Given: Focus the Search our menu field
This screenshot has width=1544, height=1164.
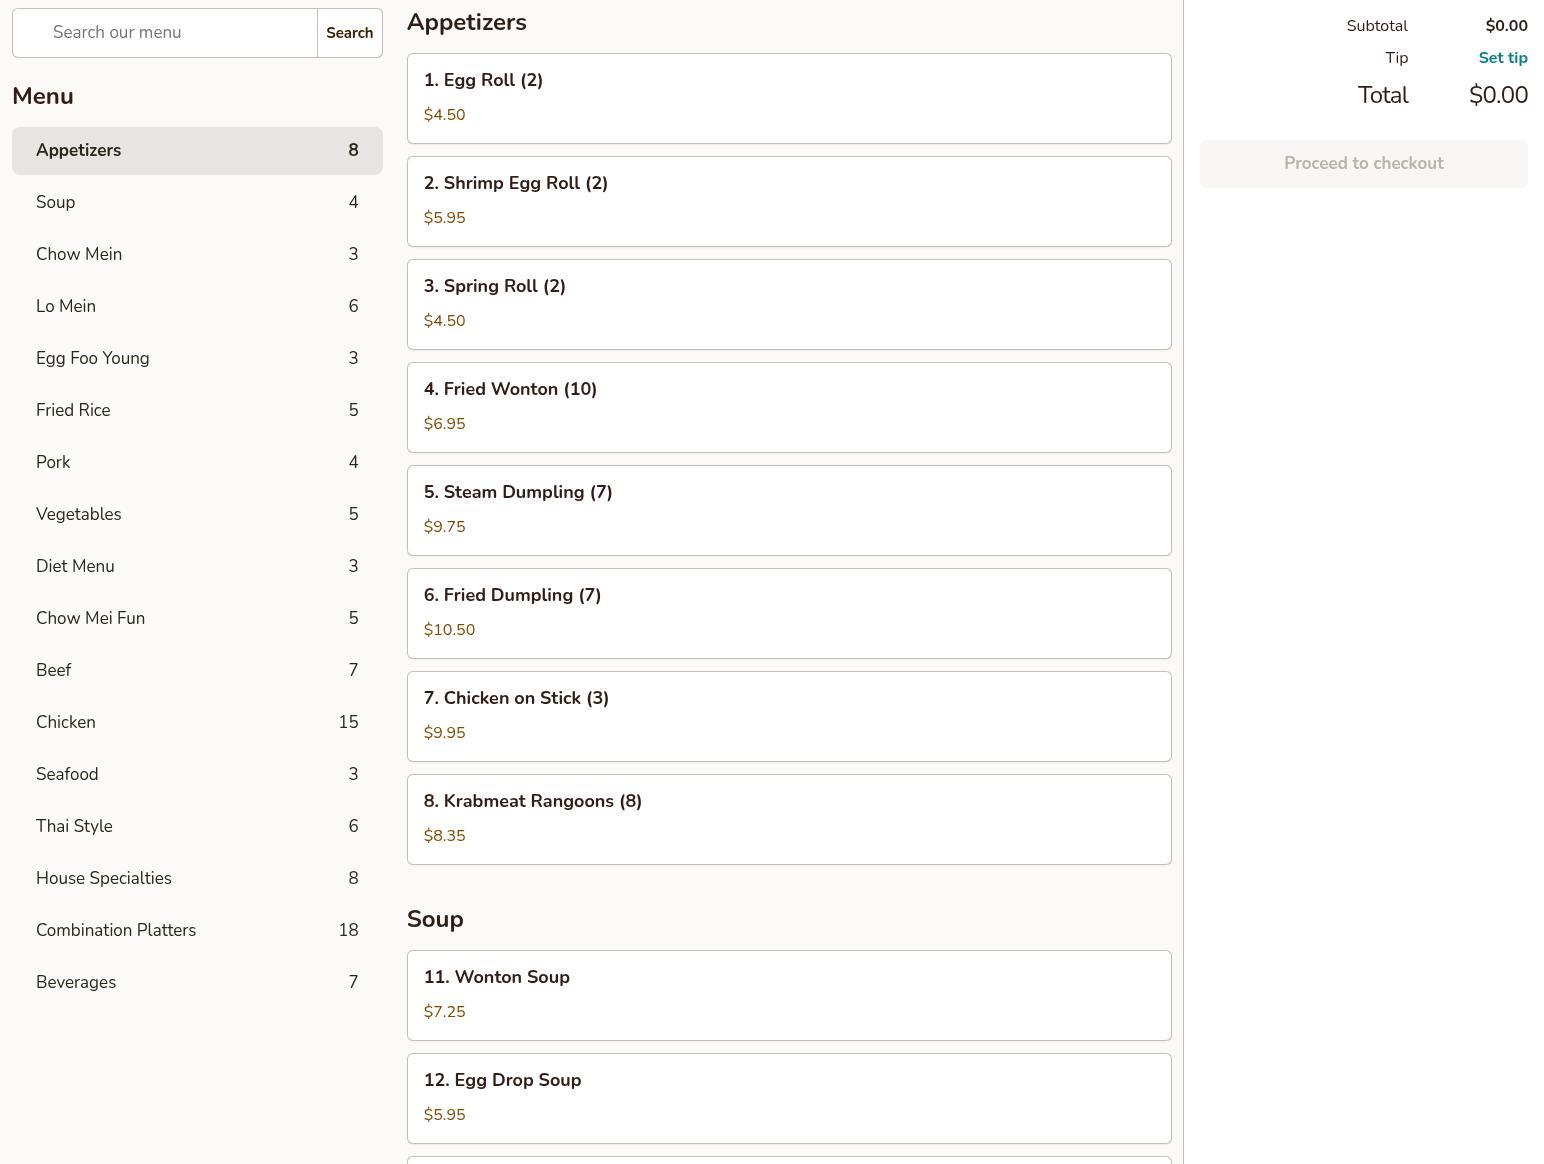Looking at the screenshot, I should click(165, 33).
